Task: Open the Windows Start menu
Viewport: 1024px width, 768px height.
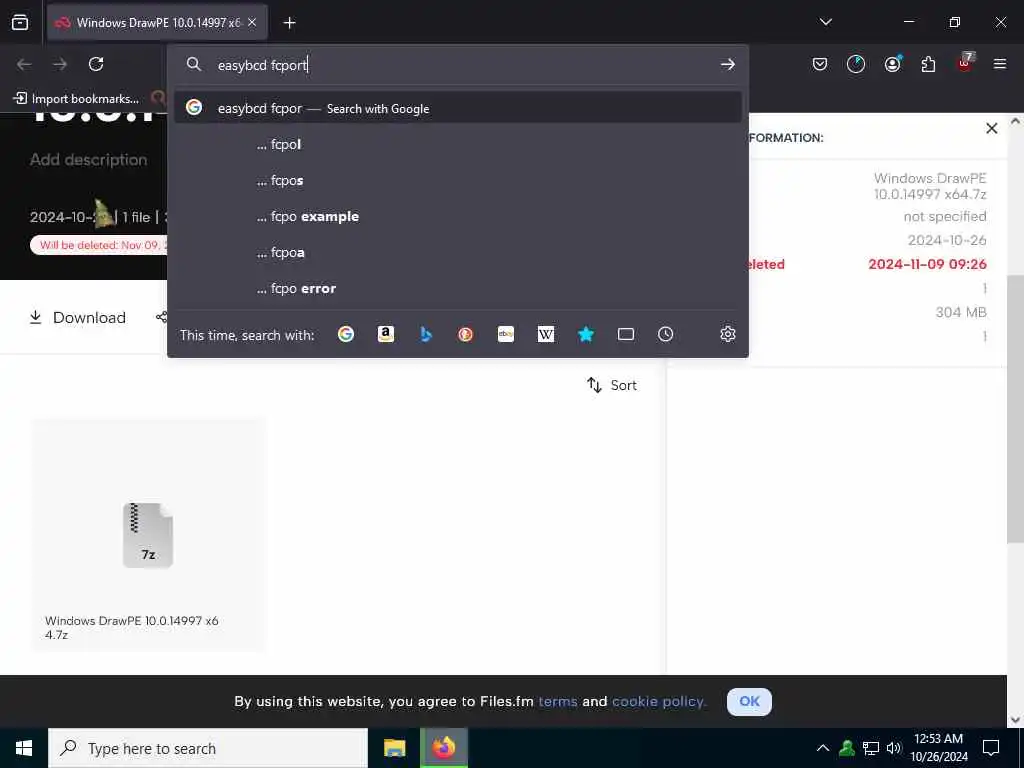Action: coord(24,748)
